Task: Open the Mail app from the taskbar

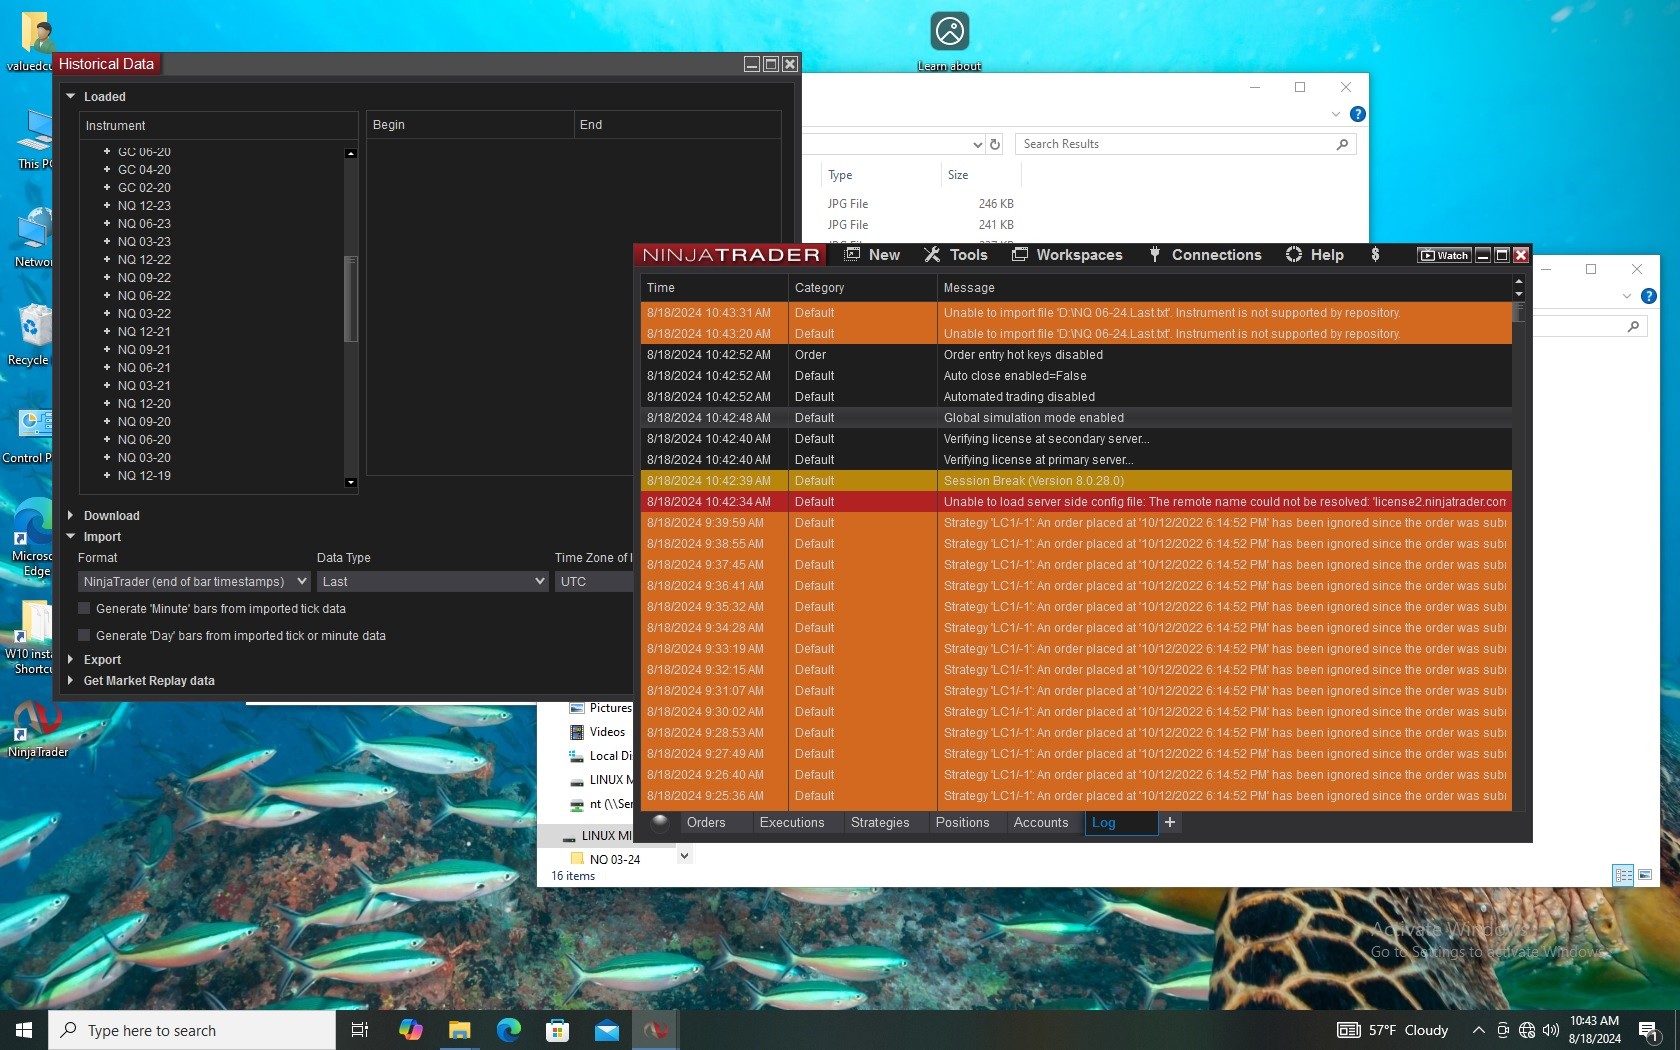Action: point(606,1030)
